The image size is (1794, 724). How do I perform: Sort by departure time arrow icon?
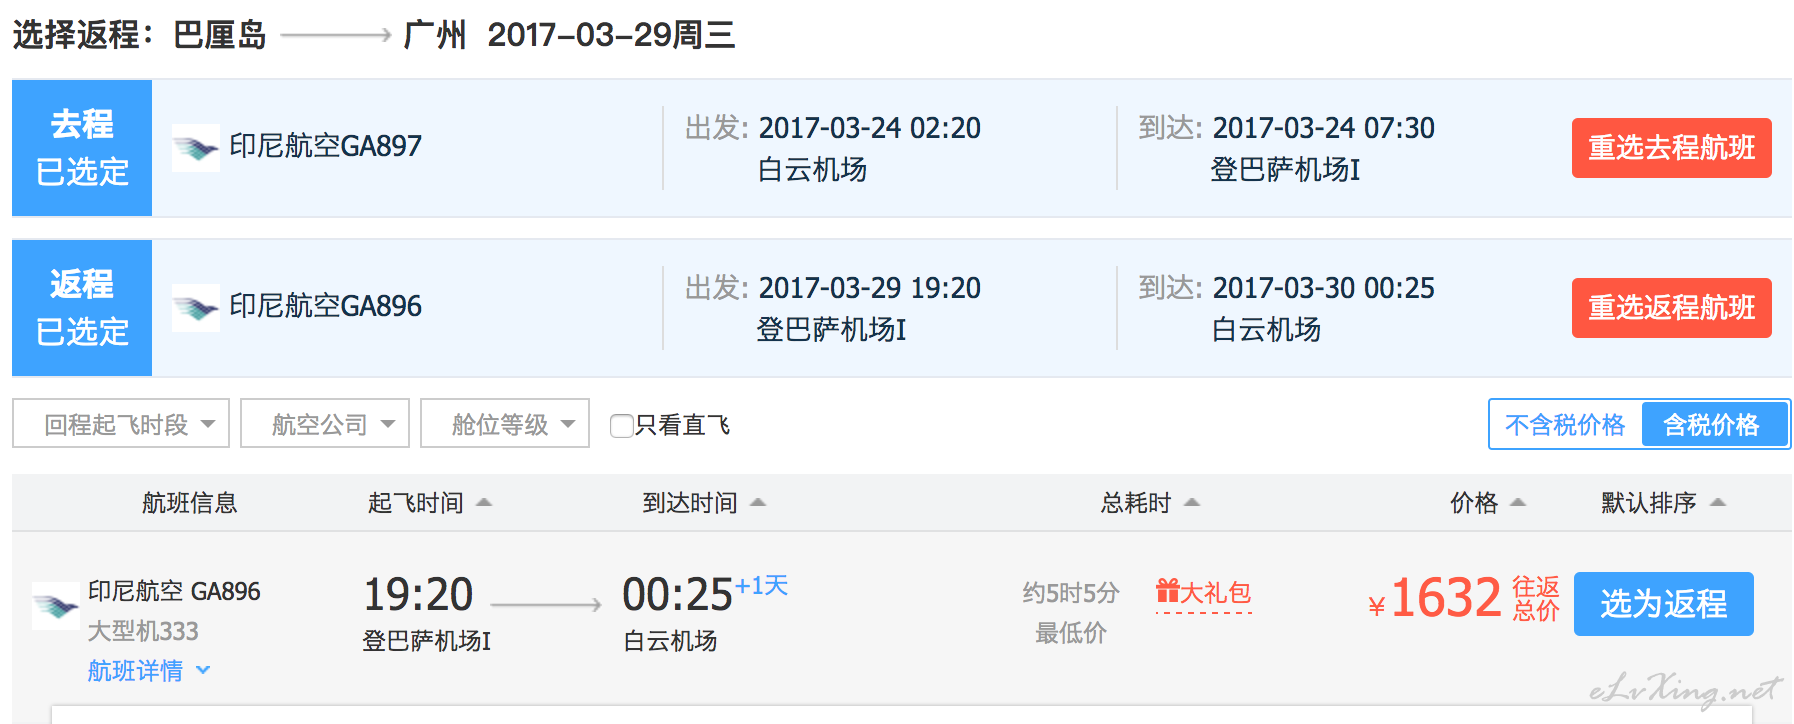(484, 502)
